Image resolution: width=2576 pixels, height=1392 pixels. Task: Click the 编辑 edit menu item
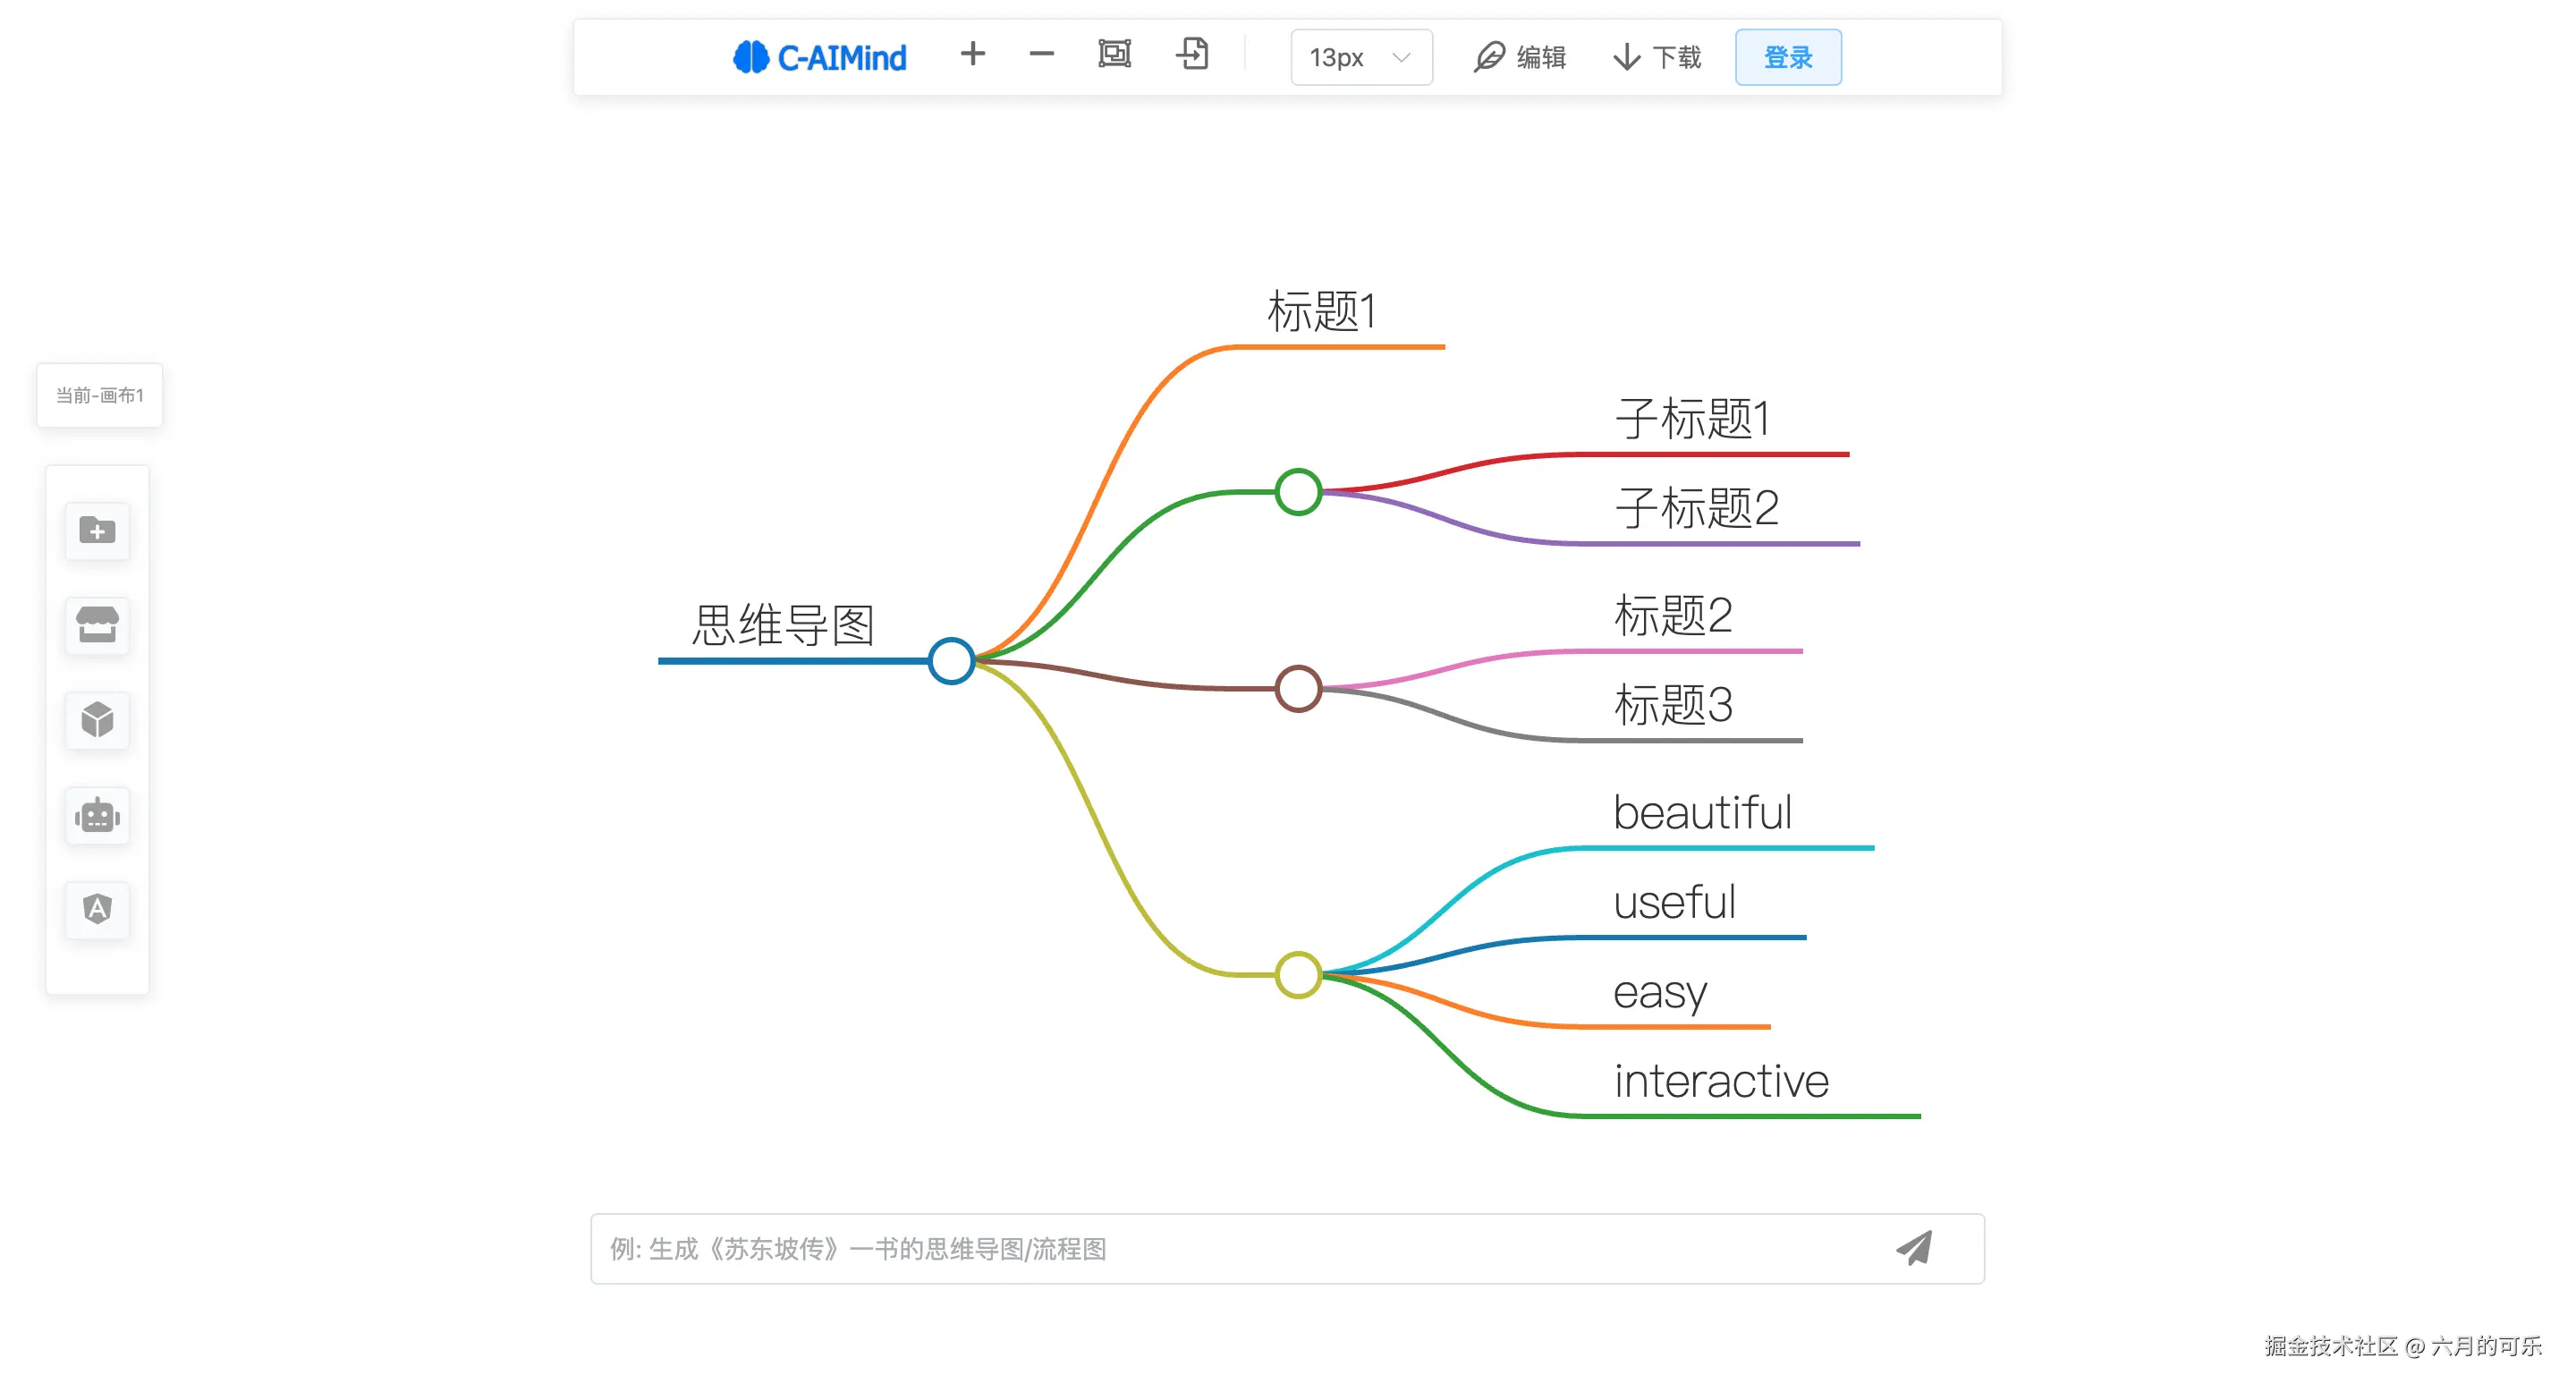(1519, 57)
